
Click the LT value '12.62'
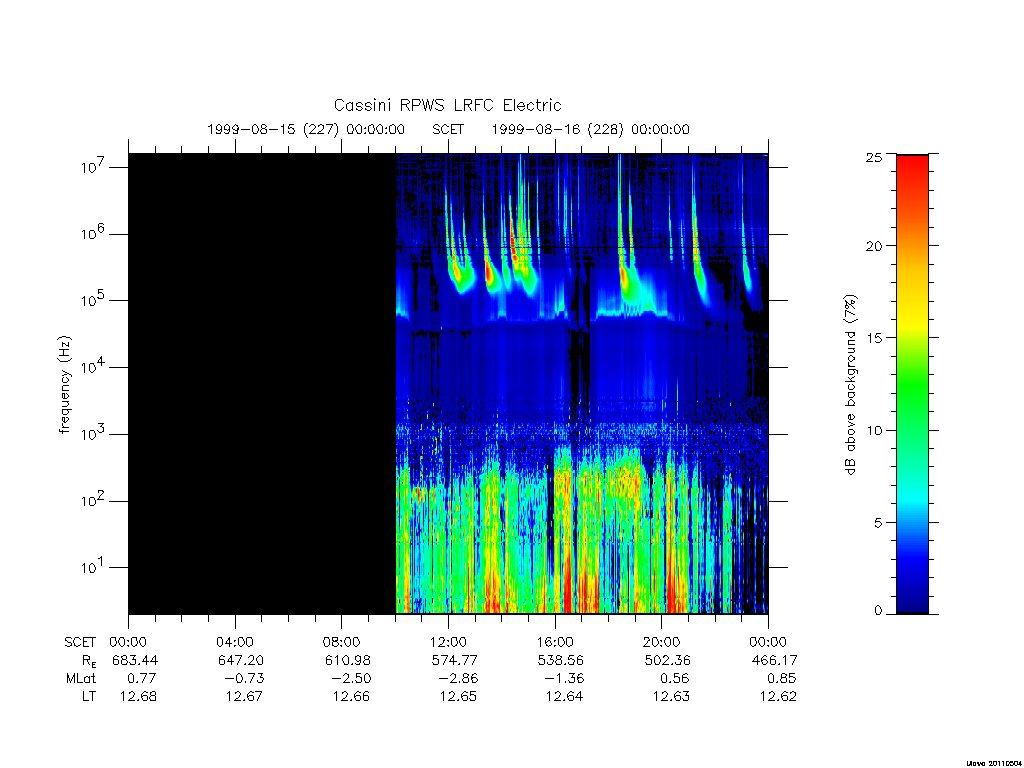(778, 697)
